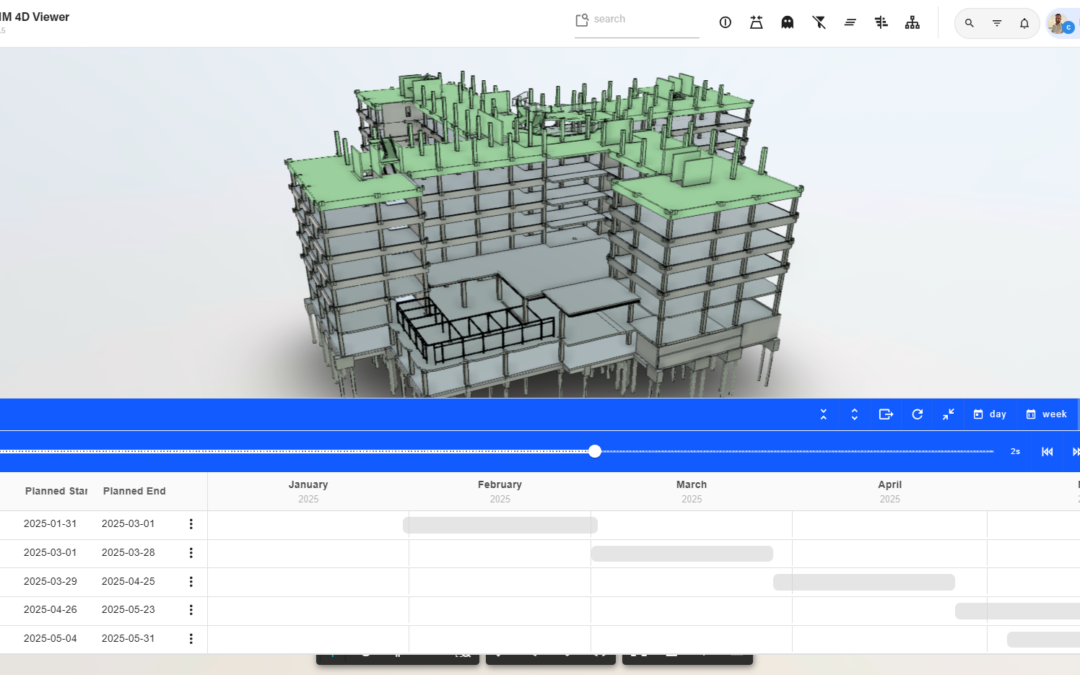The height and width of the screenshot is (675, 1080).
Task: Rewind playback to the start
Action: [1047, 452]
